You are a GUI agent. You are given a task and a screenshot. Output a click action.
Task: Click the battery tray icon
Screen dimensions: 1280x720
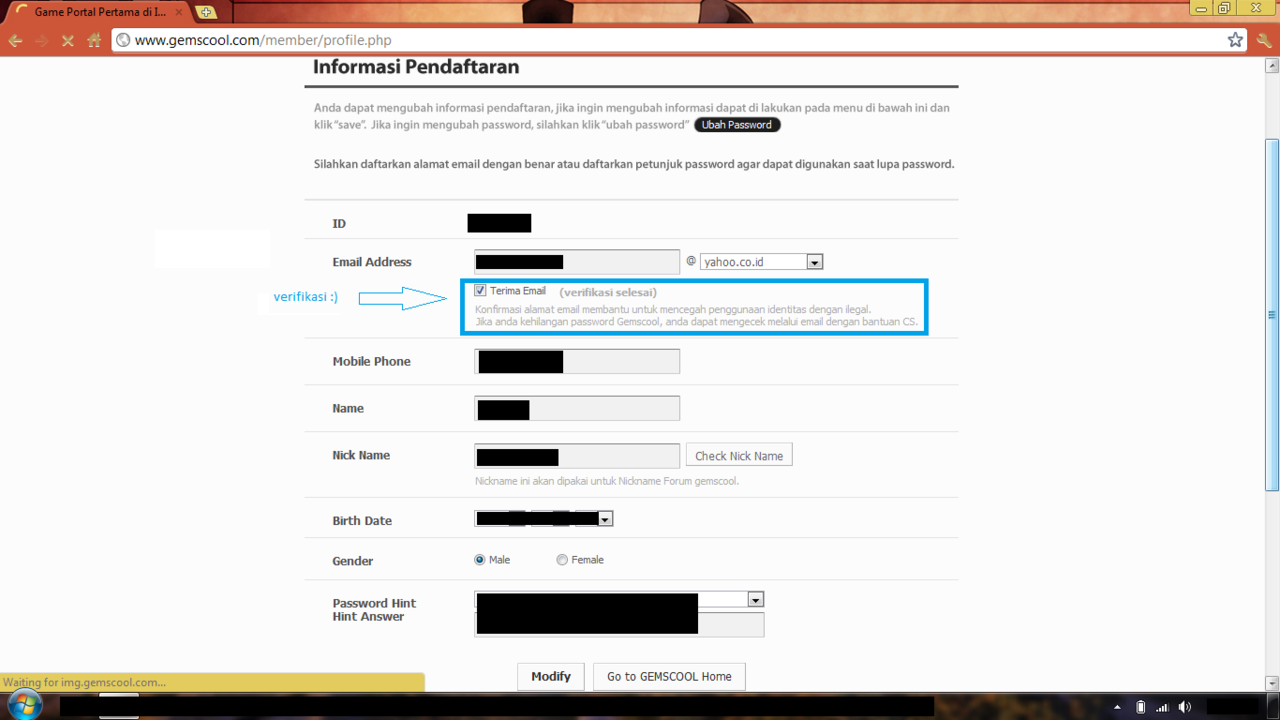1140,707
